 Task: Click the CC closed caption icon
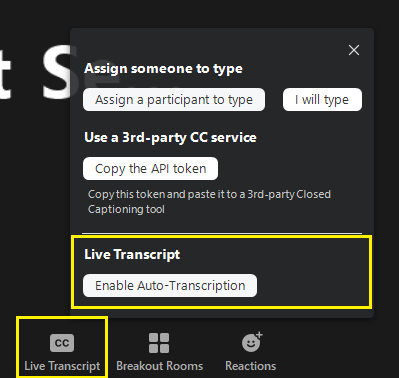[62, 343]
